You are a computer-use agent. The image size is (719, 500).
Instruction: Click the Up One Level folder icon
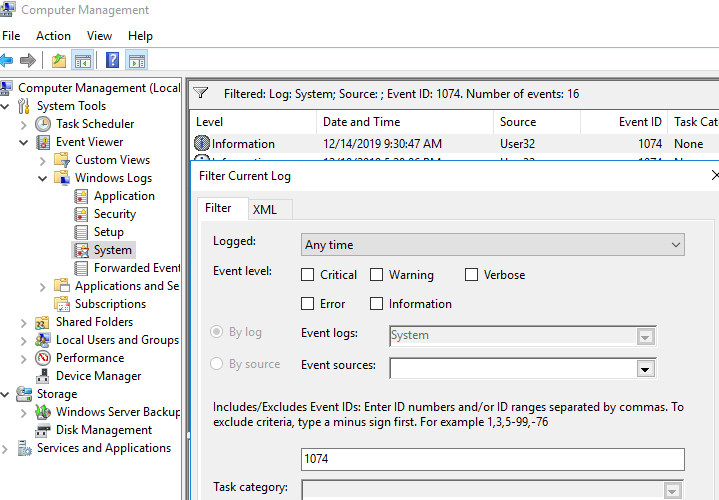coord(59,61)
